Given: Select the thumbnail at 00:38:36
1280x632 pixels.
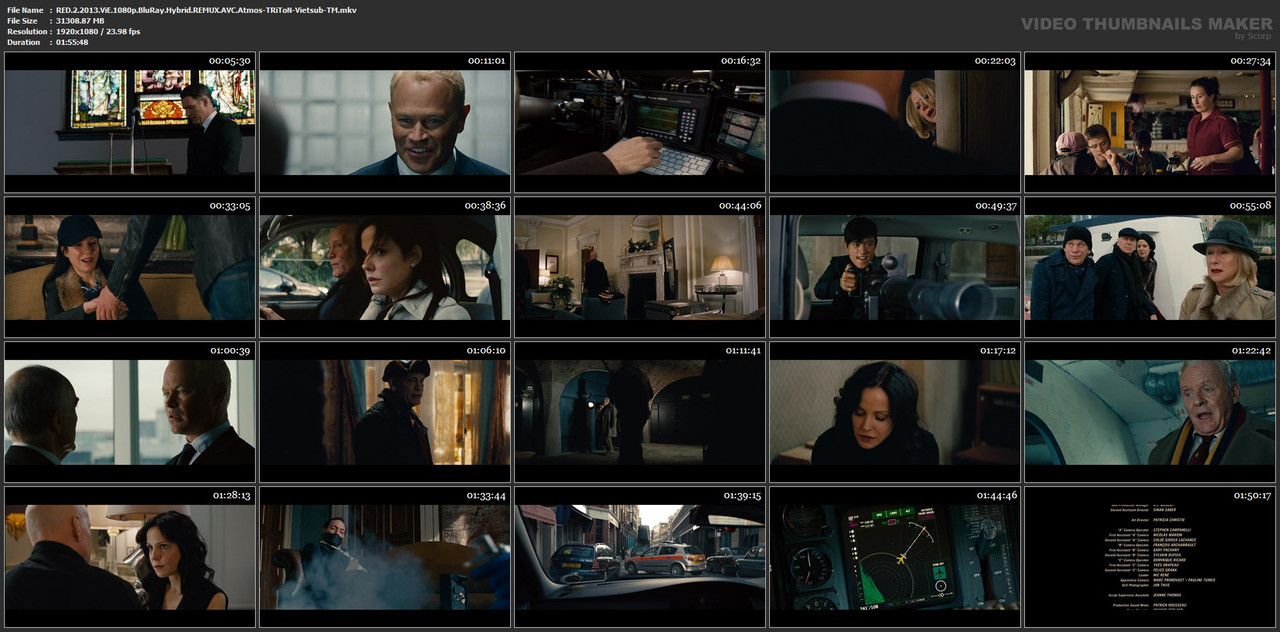Looking at the screenshot, I should [x=385, y=267].
